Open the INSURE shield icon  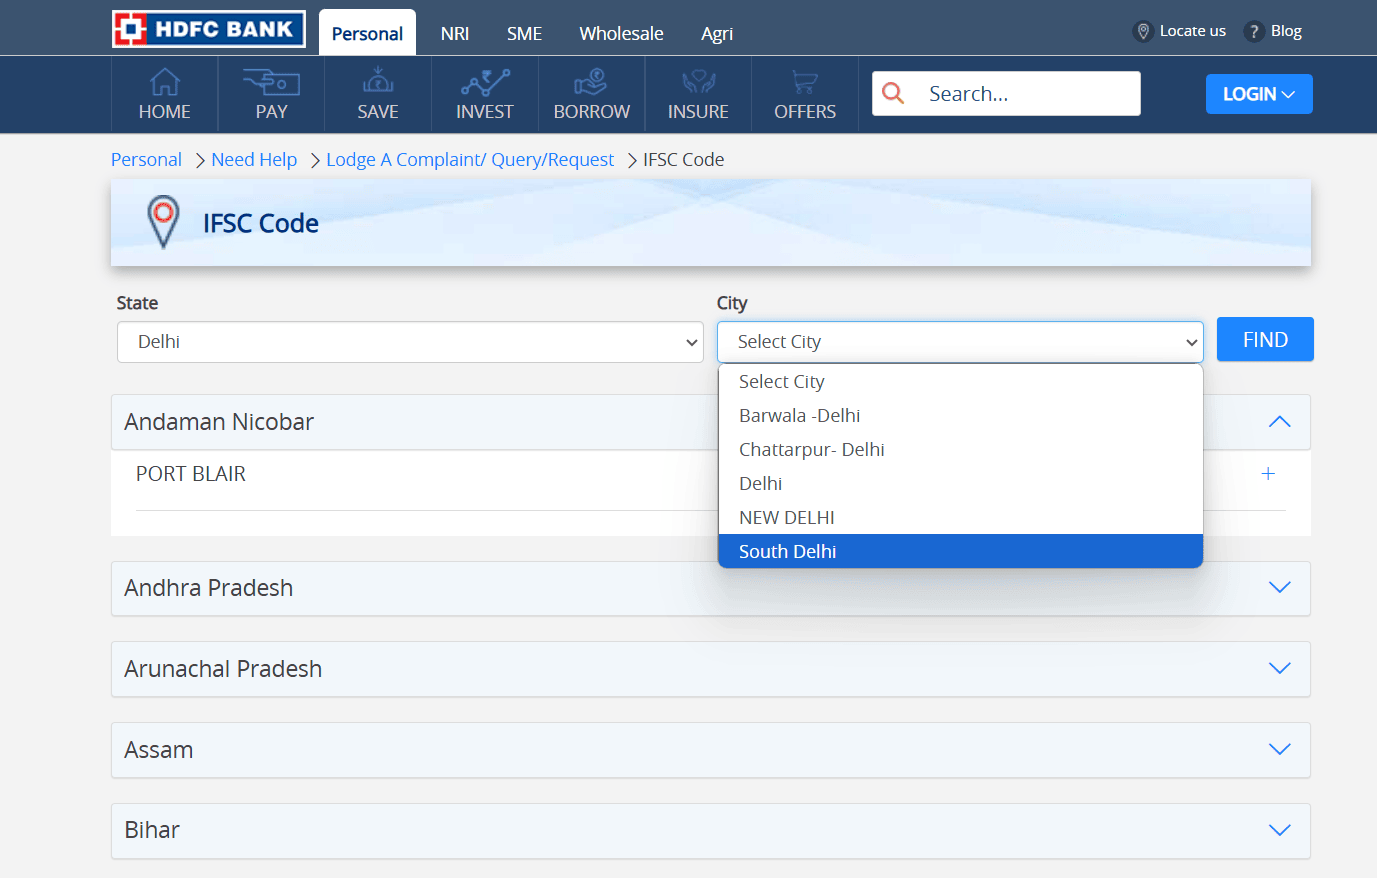698,81
